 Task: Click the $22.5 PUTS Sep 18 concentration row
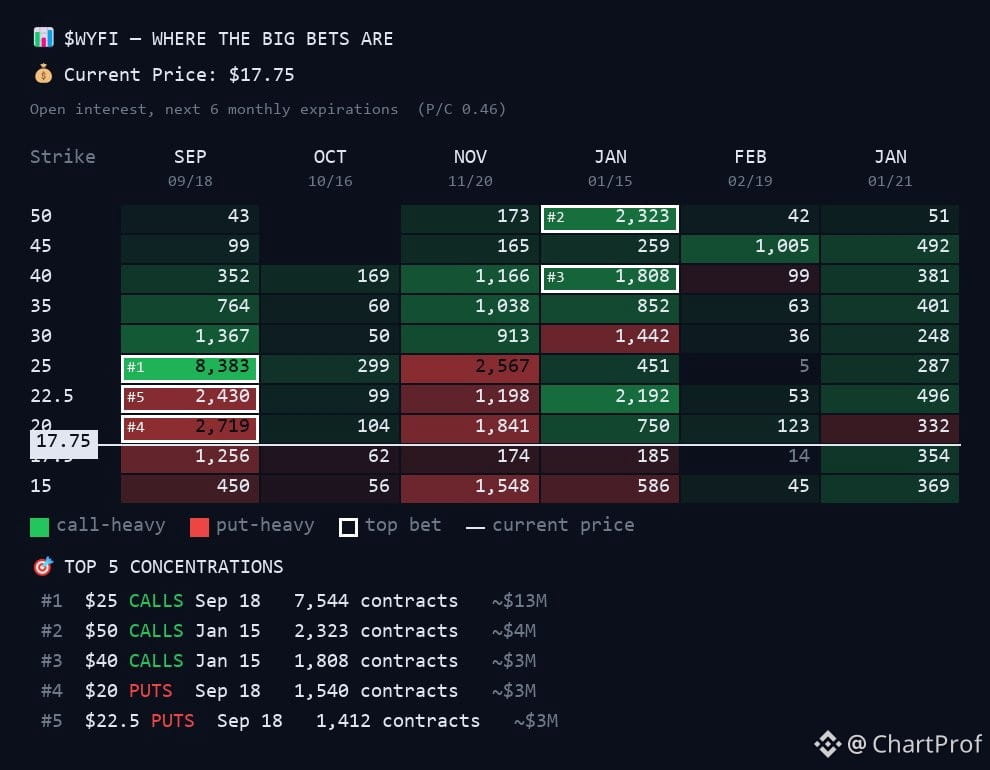[299, 721]
